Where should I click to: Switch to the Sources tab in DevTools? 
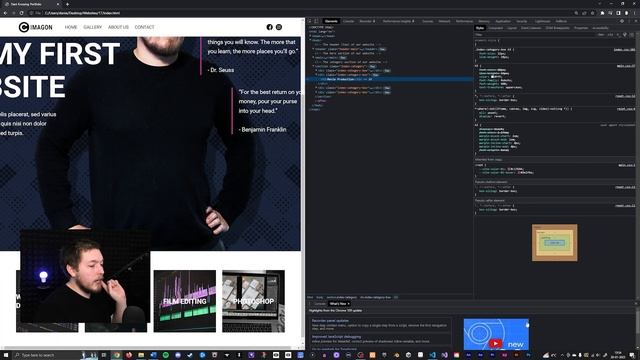tap(427, 21)
